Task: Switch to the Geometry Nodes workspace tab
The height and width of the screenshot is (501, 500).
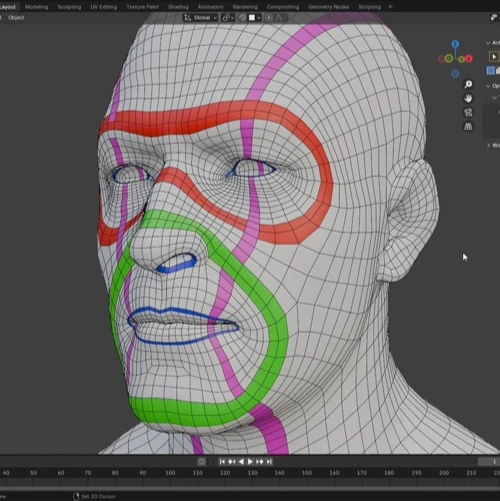Action: pos(329,7)
